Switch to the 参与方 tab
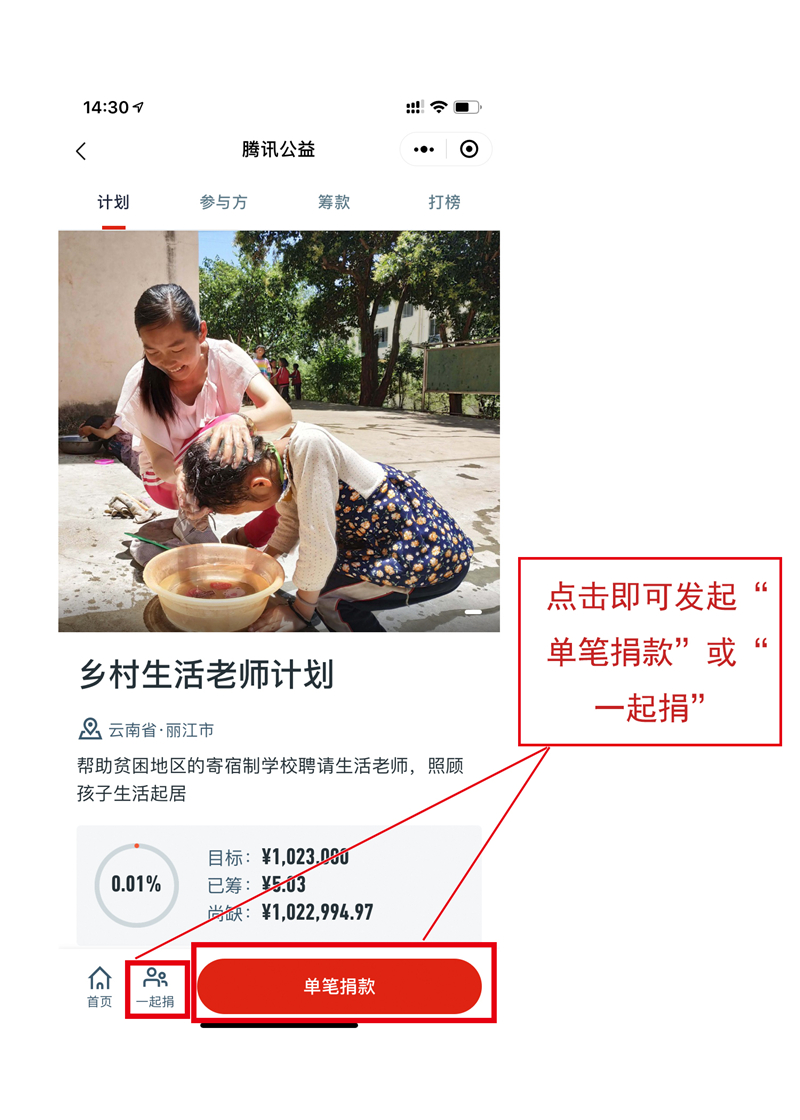The width and height of the screenshot is (800, 1120). coord(224,202)
